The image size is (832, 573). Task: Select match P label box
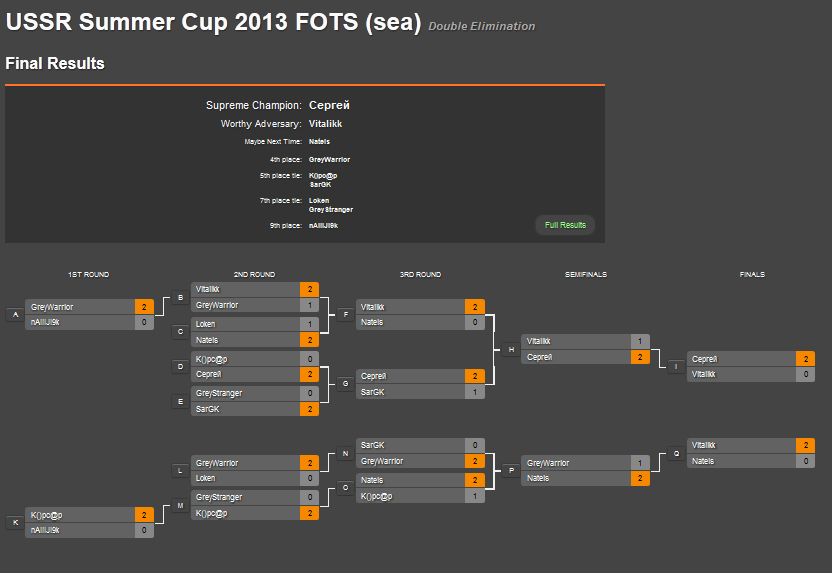coord(511,471)
